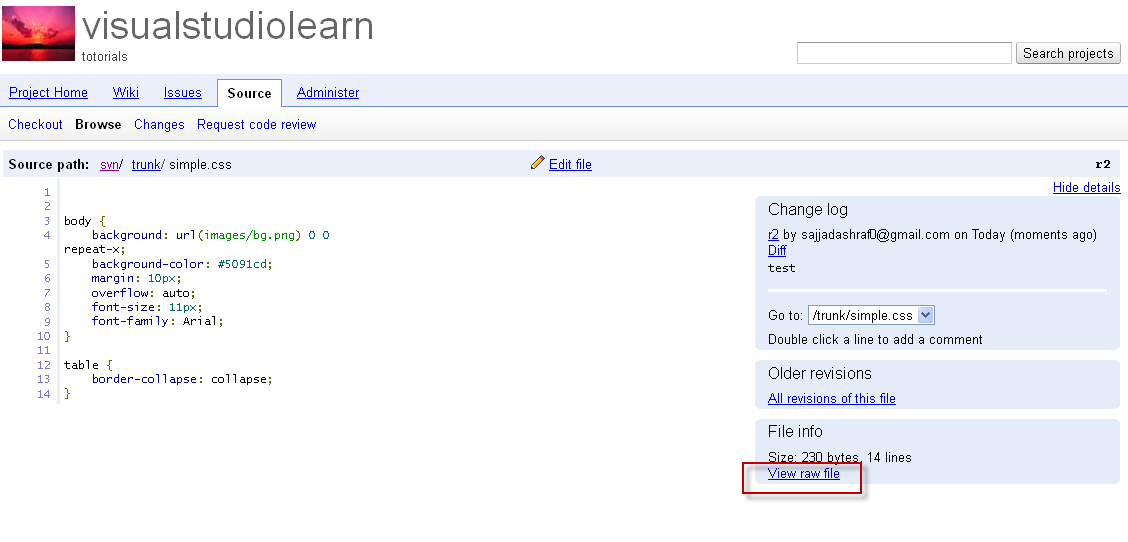
Task: Open the Checkout sub-tab
Action: click(x=35, y=125)
